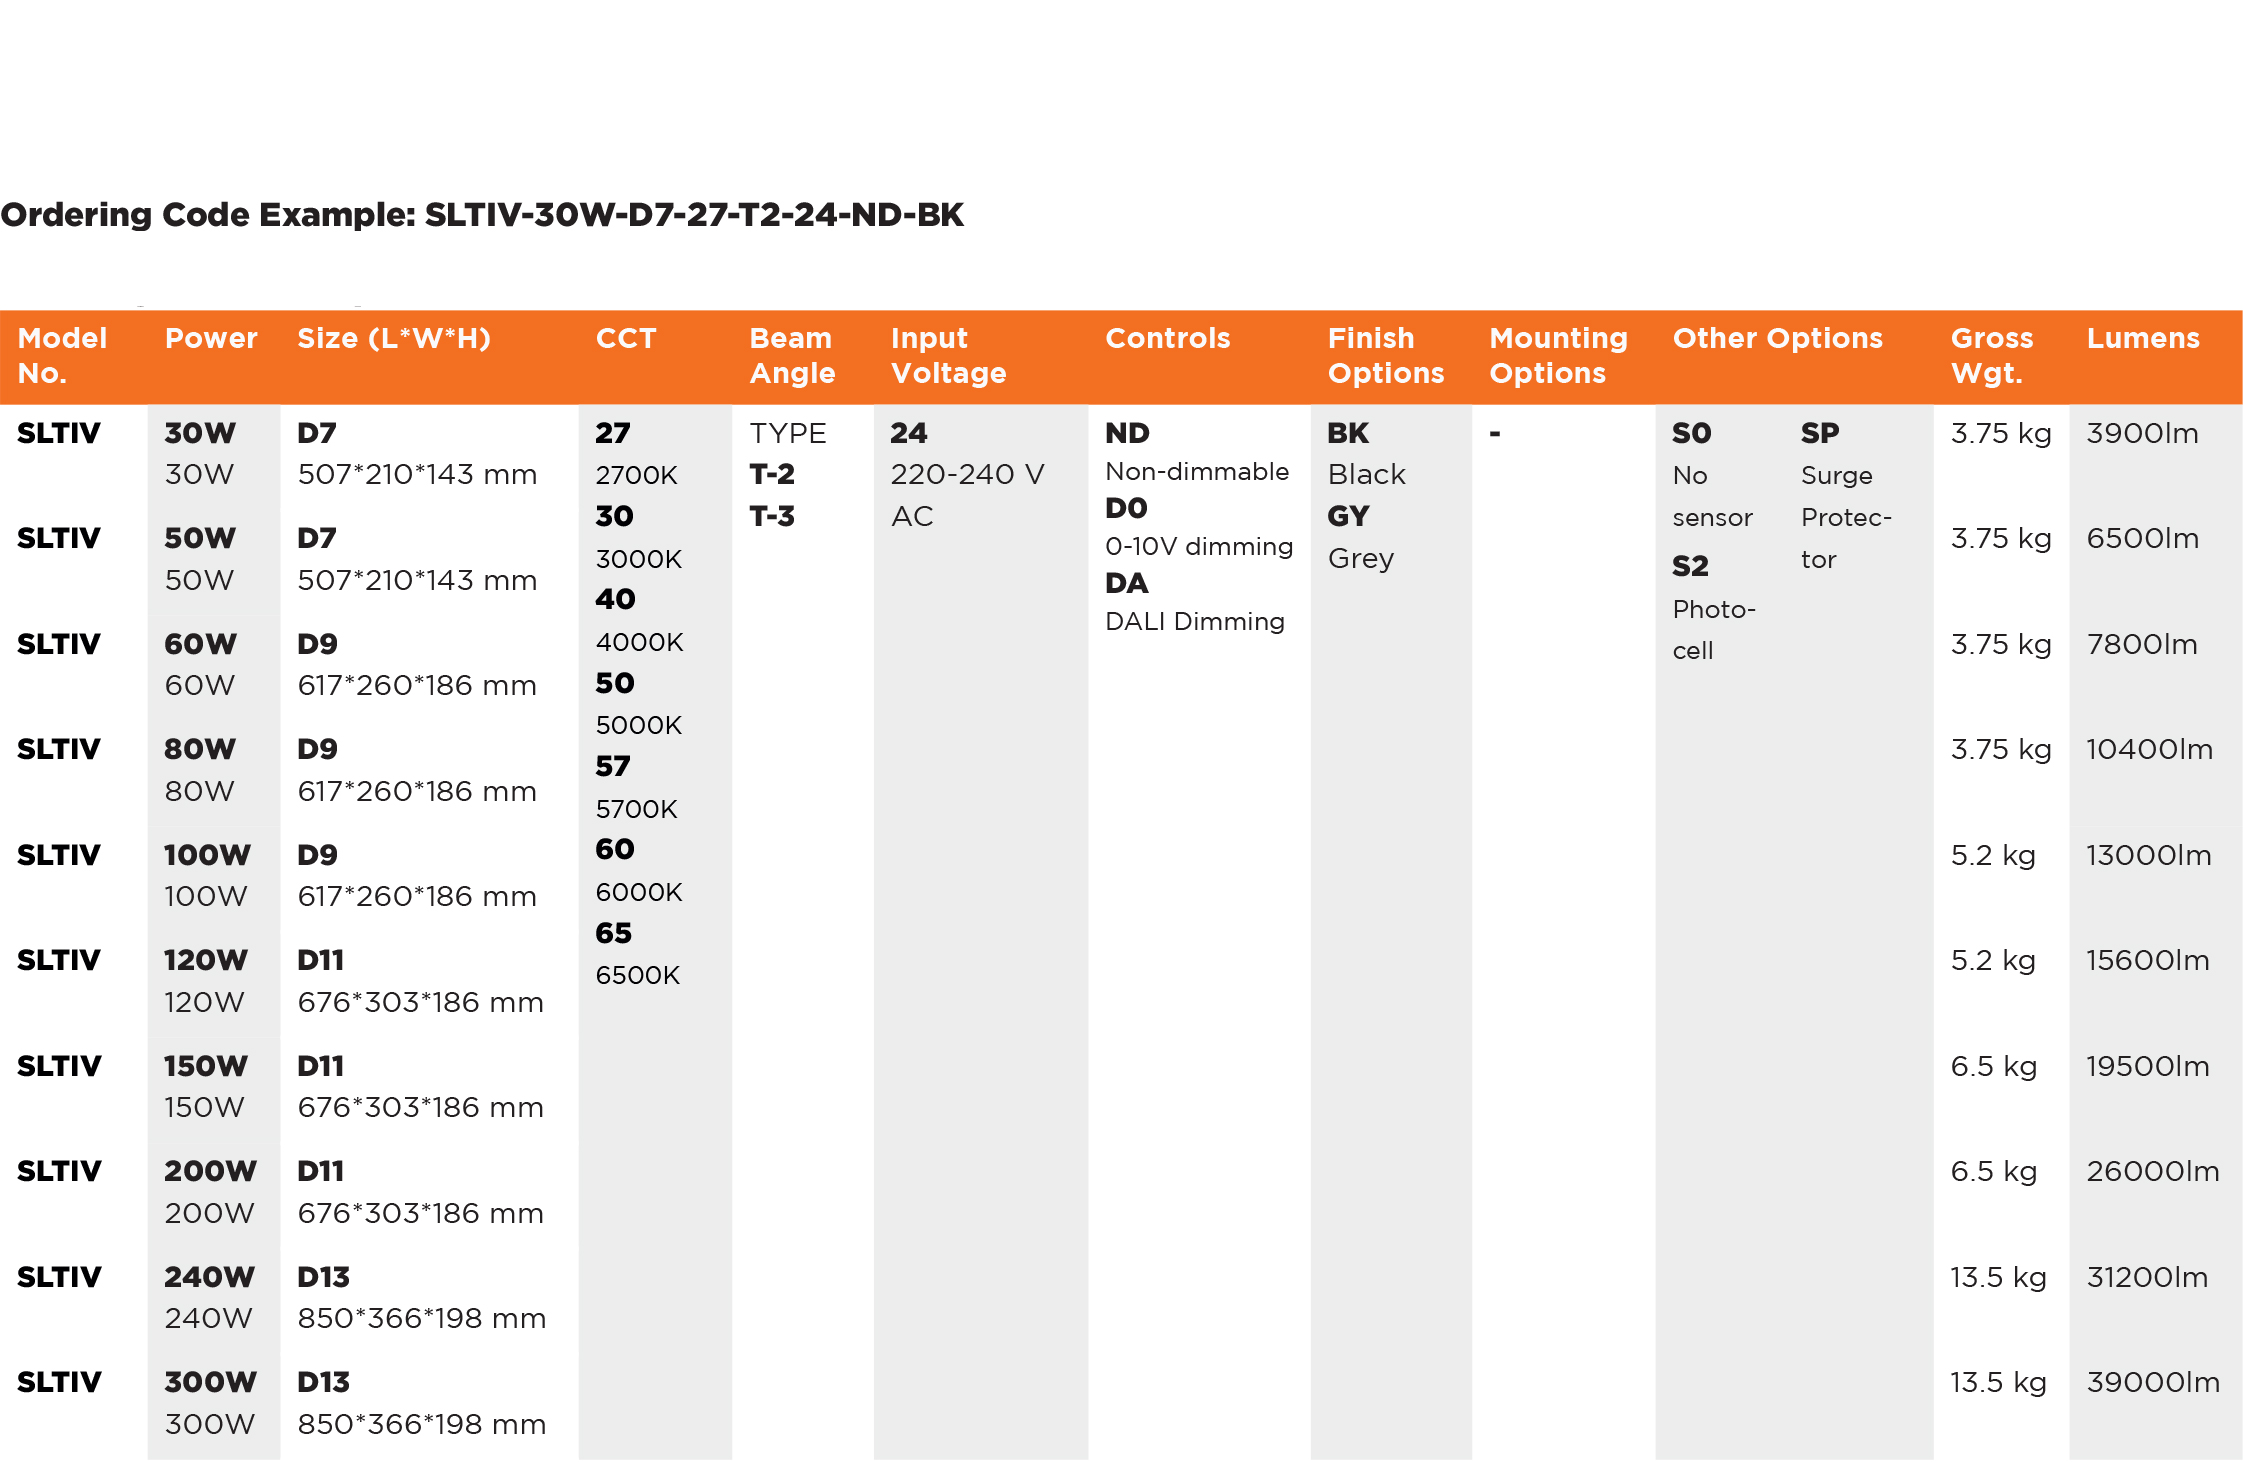Select the 'Power' column header
Image resolution: width=2243 pixels, height=1462 pixels.
point(211,338)
